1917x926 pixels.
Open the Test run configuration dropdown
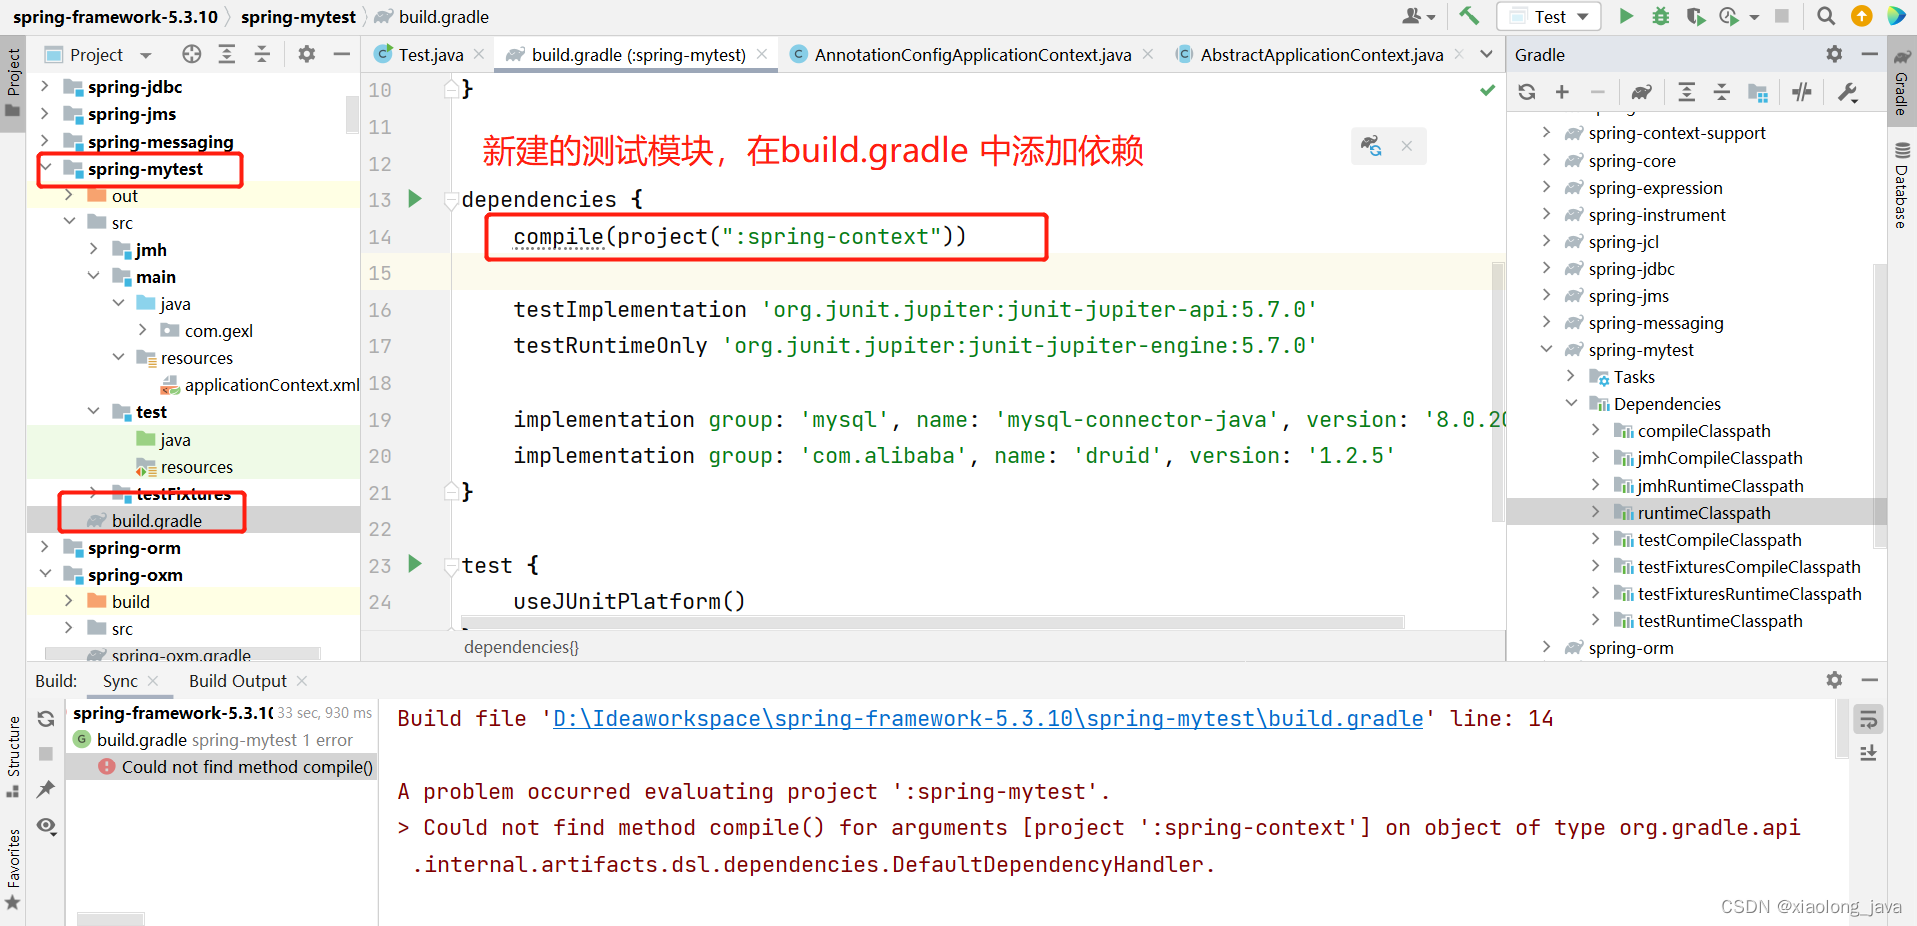pyautogui.click(x=1549, y=16)
